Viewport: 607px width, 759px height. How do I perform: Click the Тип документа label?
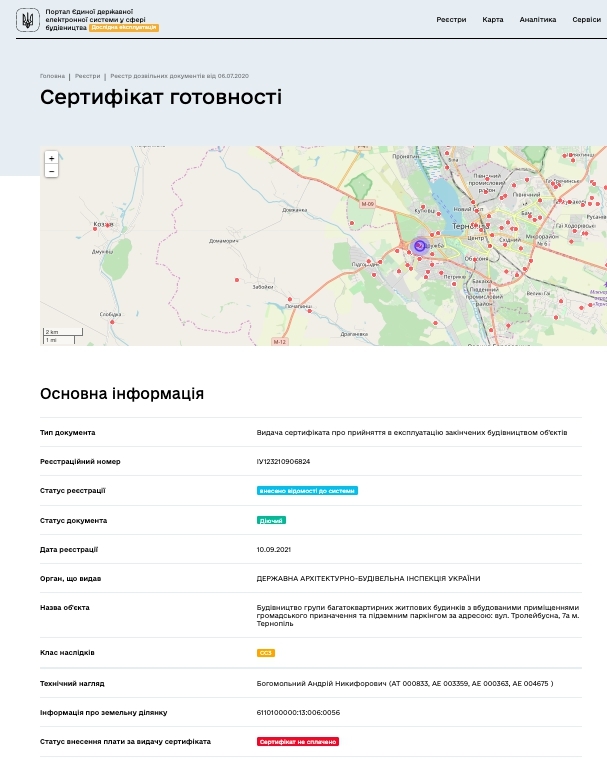[67, 432]
